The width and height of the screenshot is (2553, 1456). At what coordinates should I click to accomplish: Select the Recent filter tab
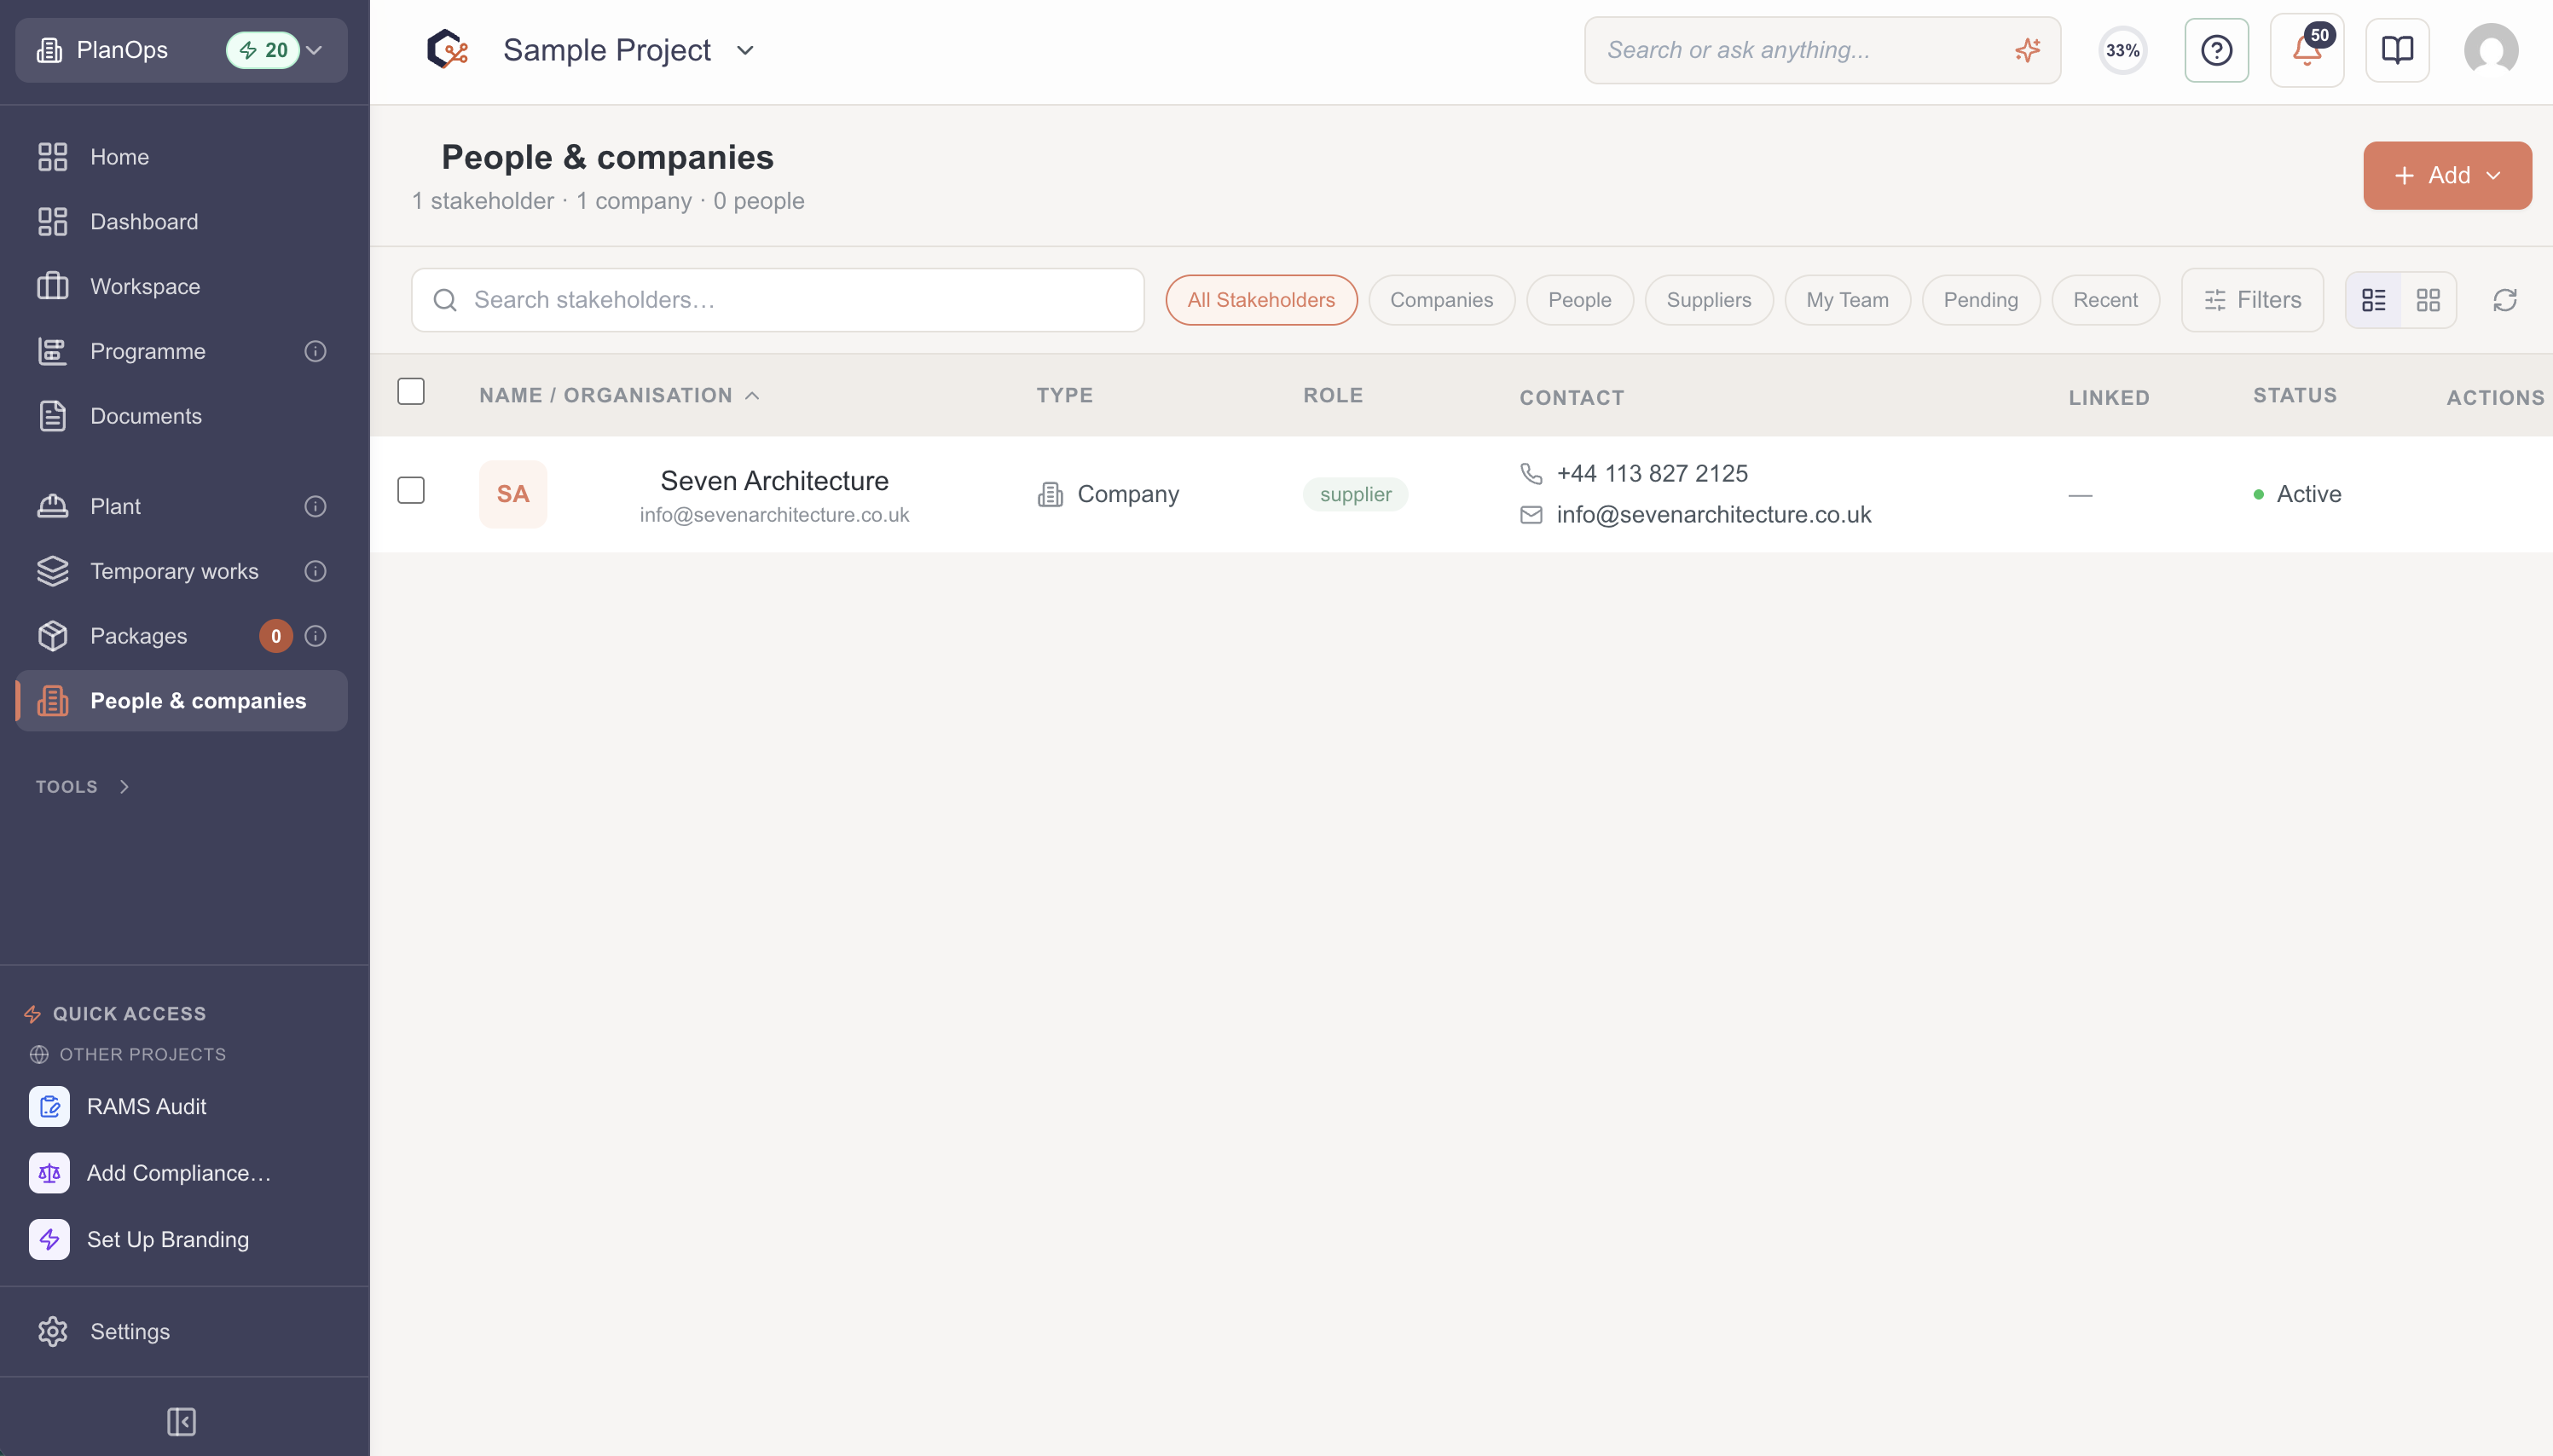point(2105,300)
